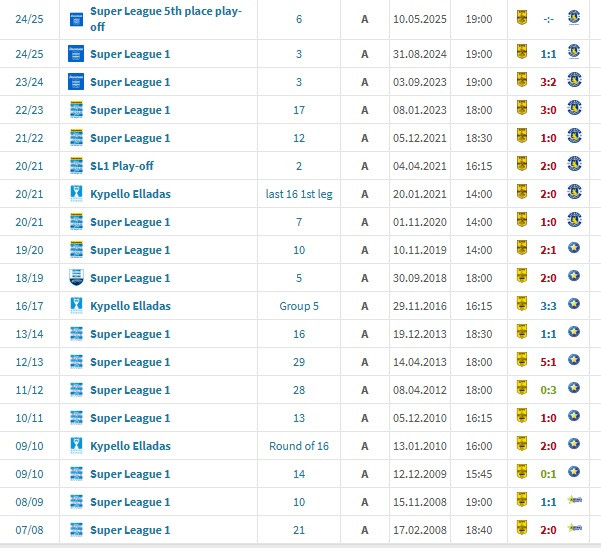
Task: Select the 3:3 result of the Group 5 match
Action: pyautogui.click(x=547, y=306)
